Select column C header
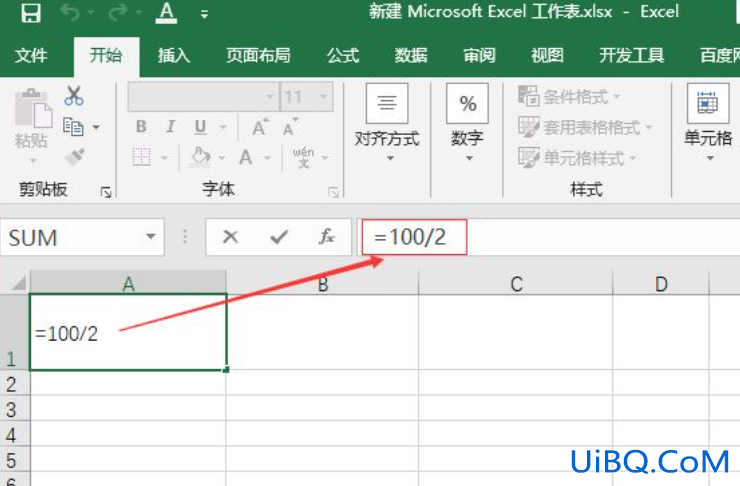740x486 pixels. (516, 283)
